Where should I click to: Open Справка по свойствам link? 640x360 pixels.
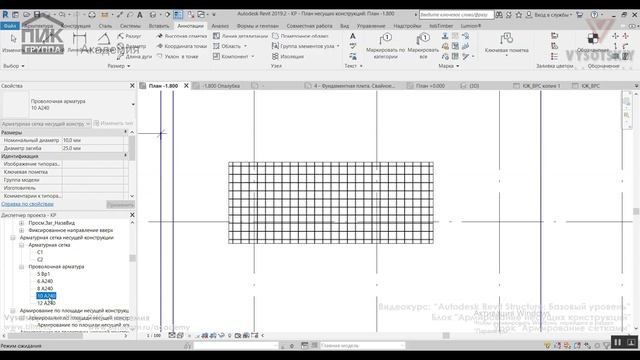point(27,204)
